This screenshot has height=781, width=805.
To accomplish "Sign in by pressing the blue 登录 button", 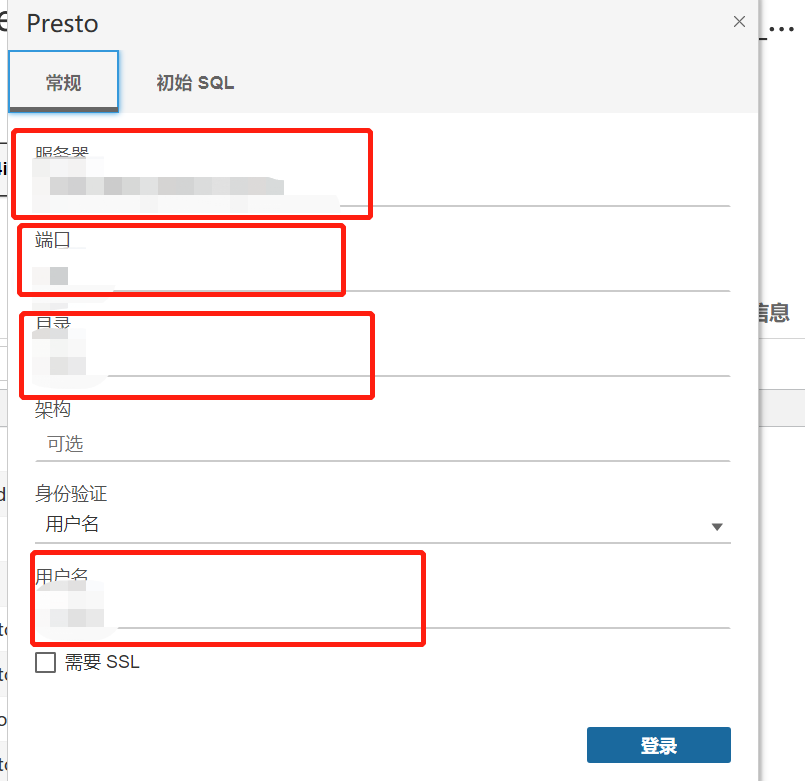I will 658,744.
